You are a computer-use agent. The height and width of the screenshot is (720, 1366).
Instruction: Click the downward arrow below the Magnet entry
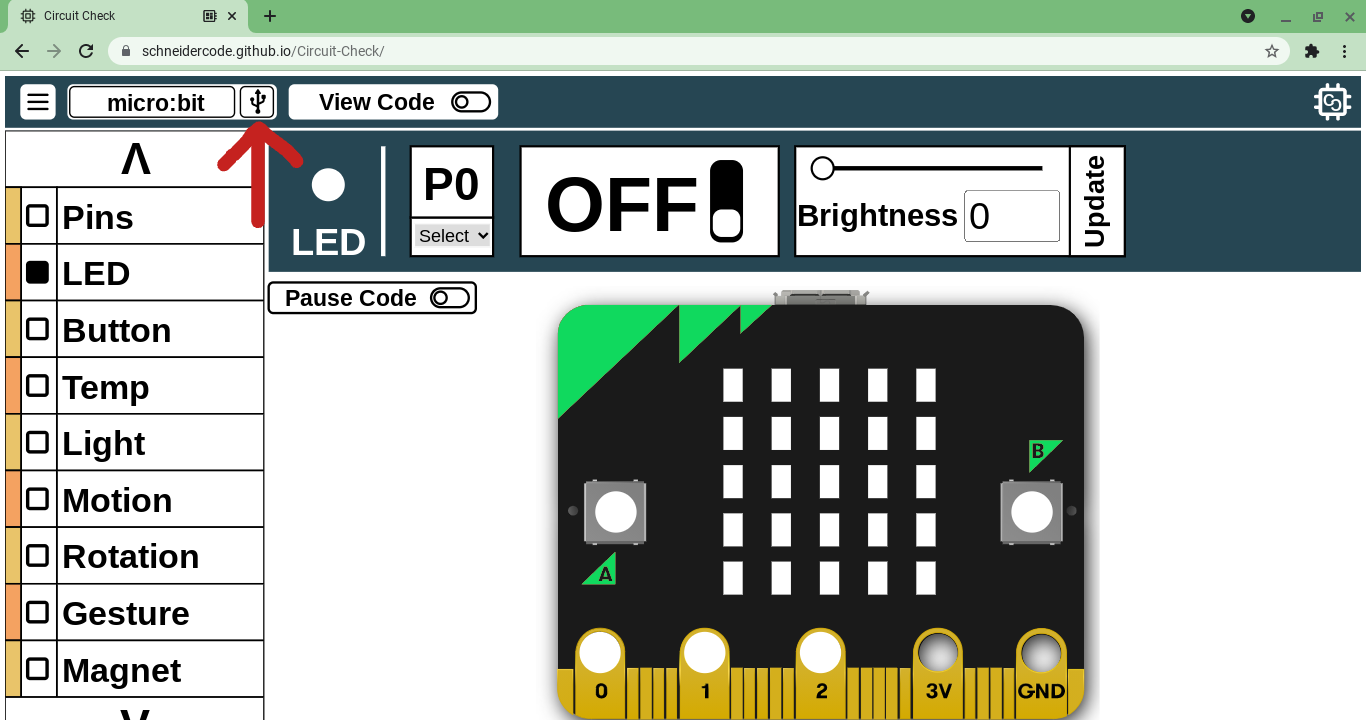coord(133,712)
